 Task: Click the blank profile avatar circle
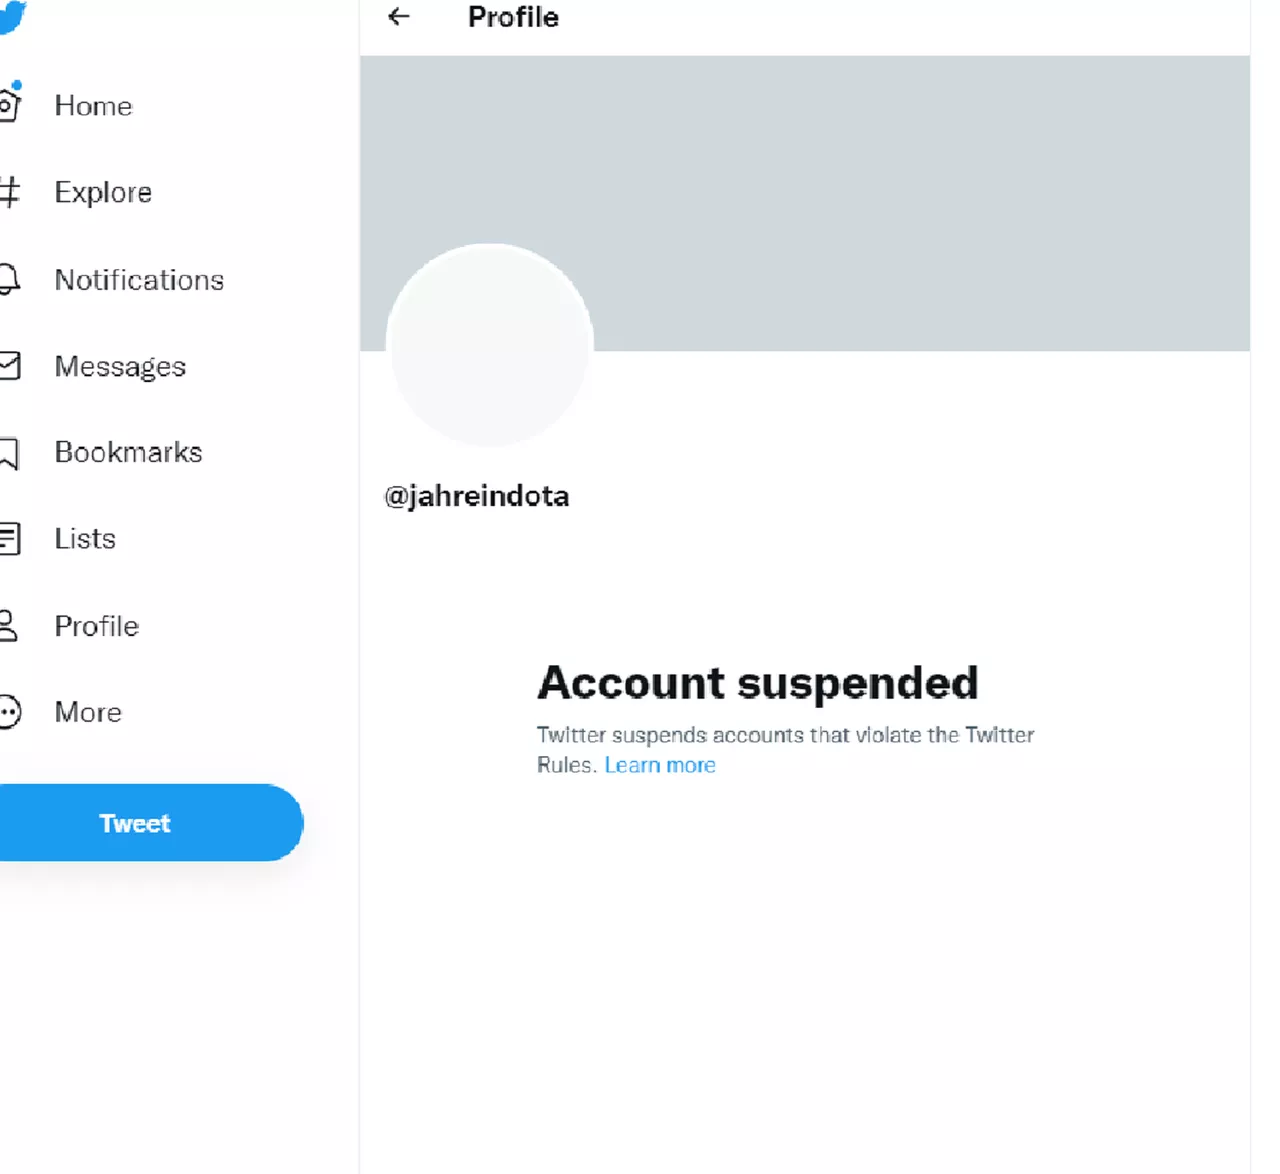[490, 344]
